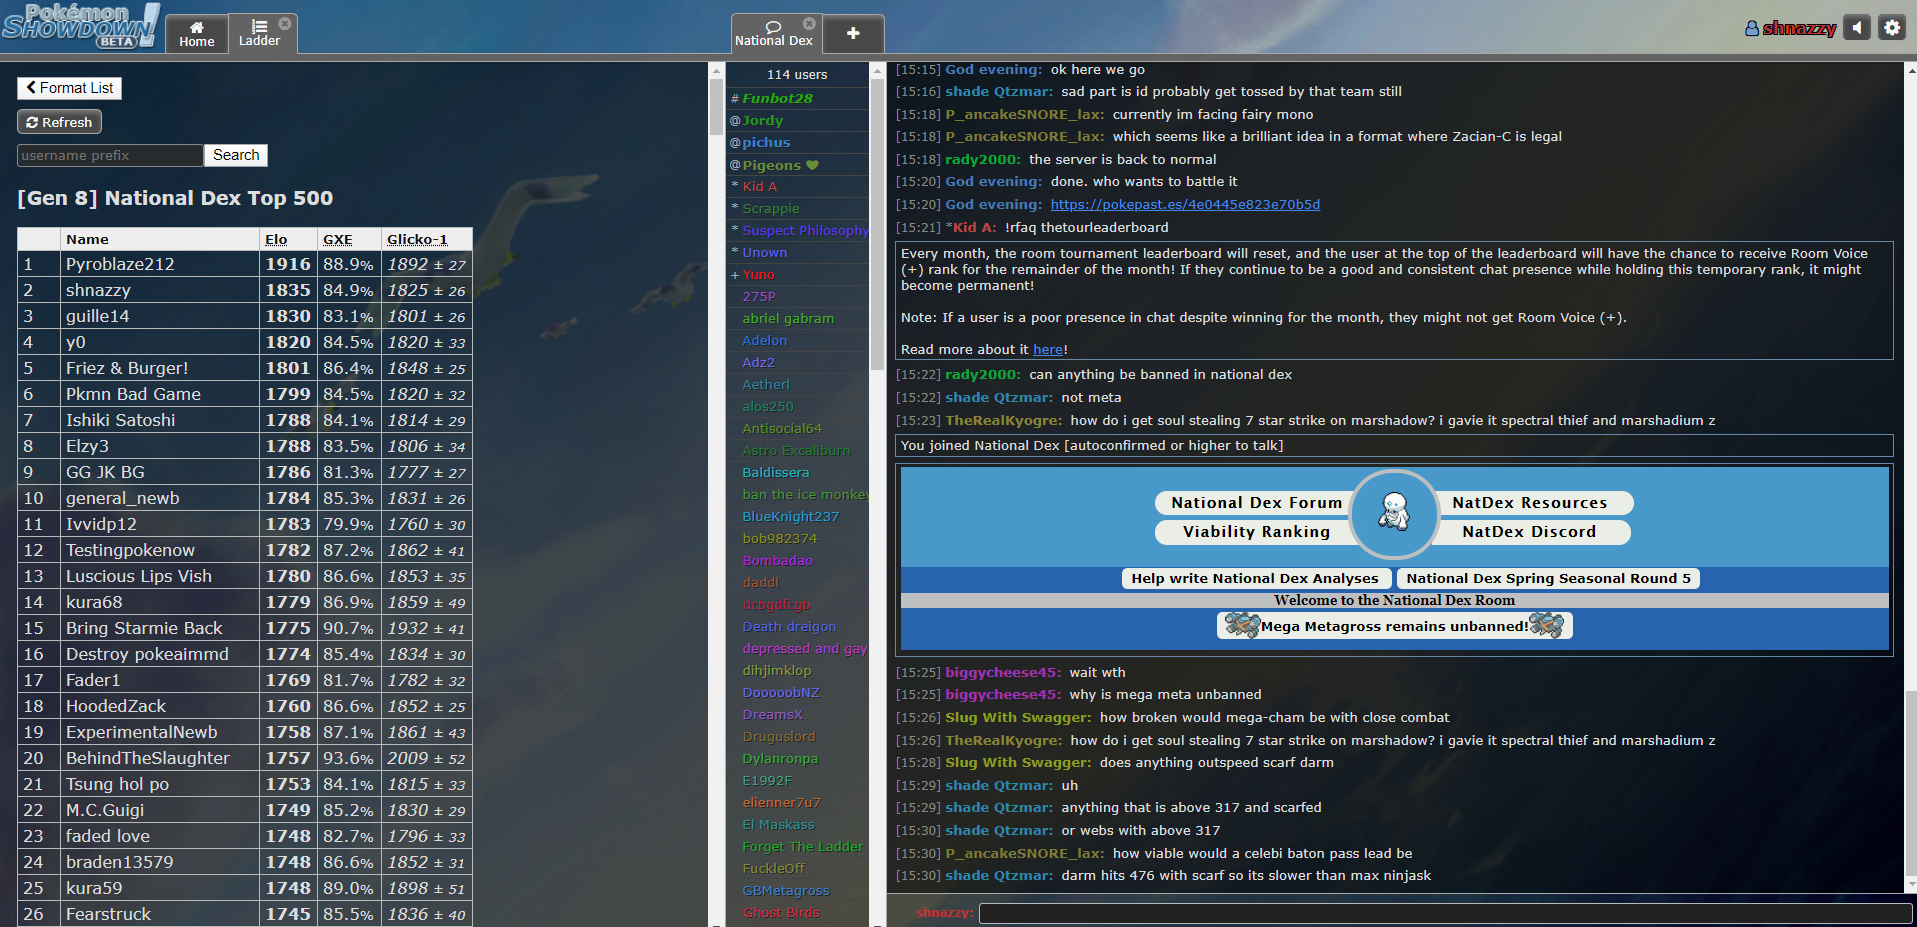Close the Ladder tab
This screenshot has height=927, width=1917.
click(285, 23)
